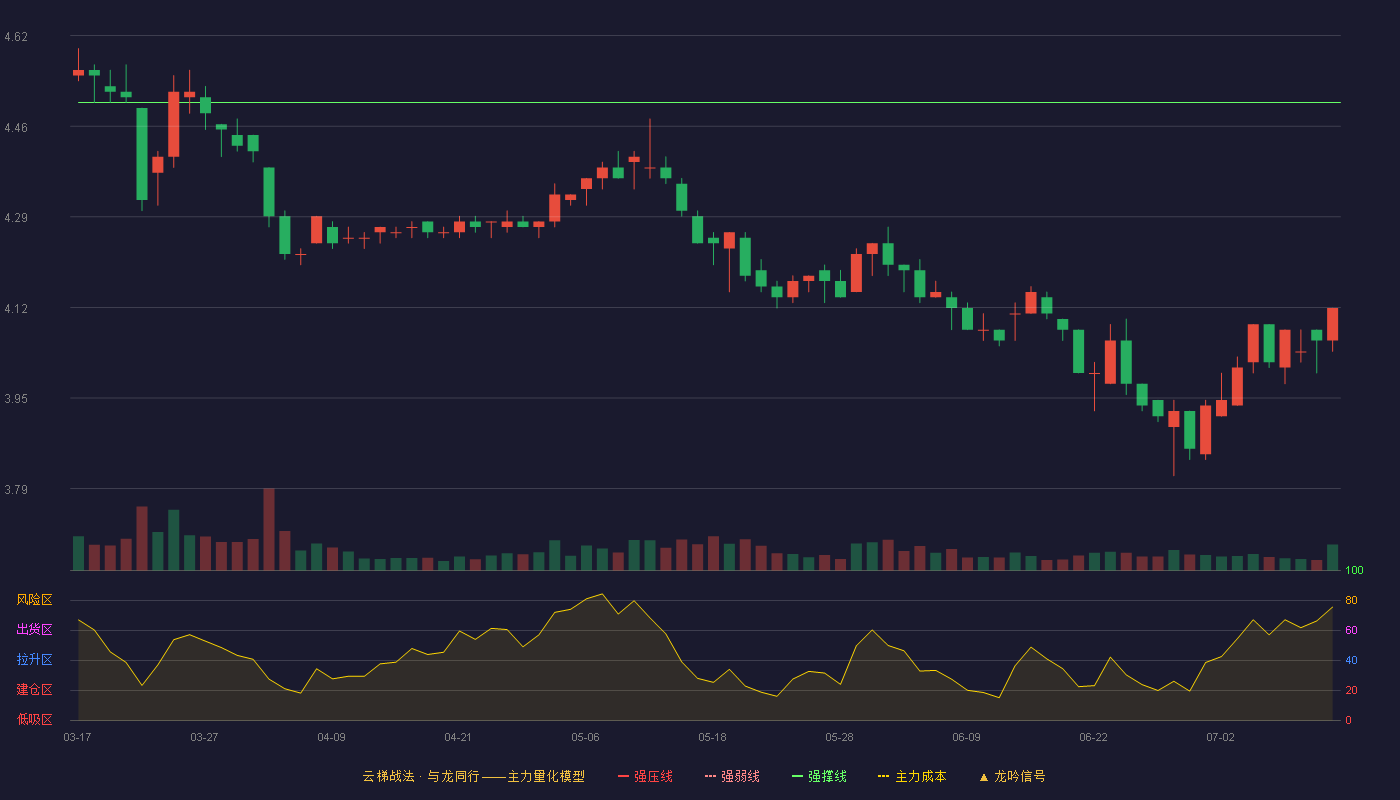Click the 03-17 date label
1400x800 pixels.
click(77, 737)
